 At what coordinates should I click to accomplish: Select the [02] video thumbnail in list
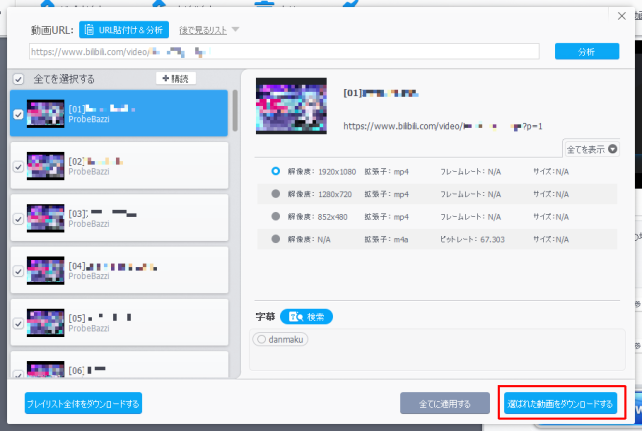[45, 166]
